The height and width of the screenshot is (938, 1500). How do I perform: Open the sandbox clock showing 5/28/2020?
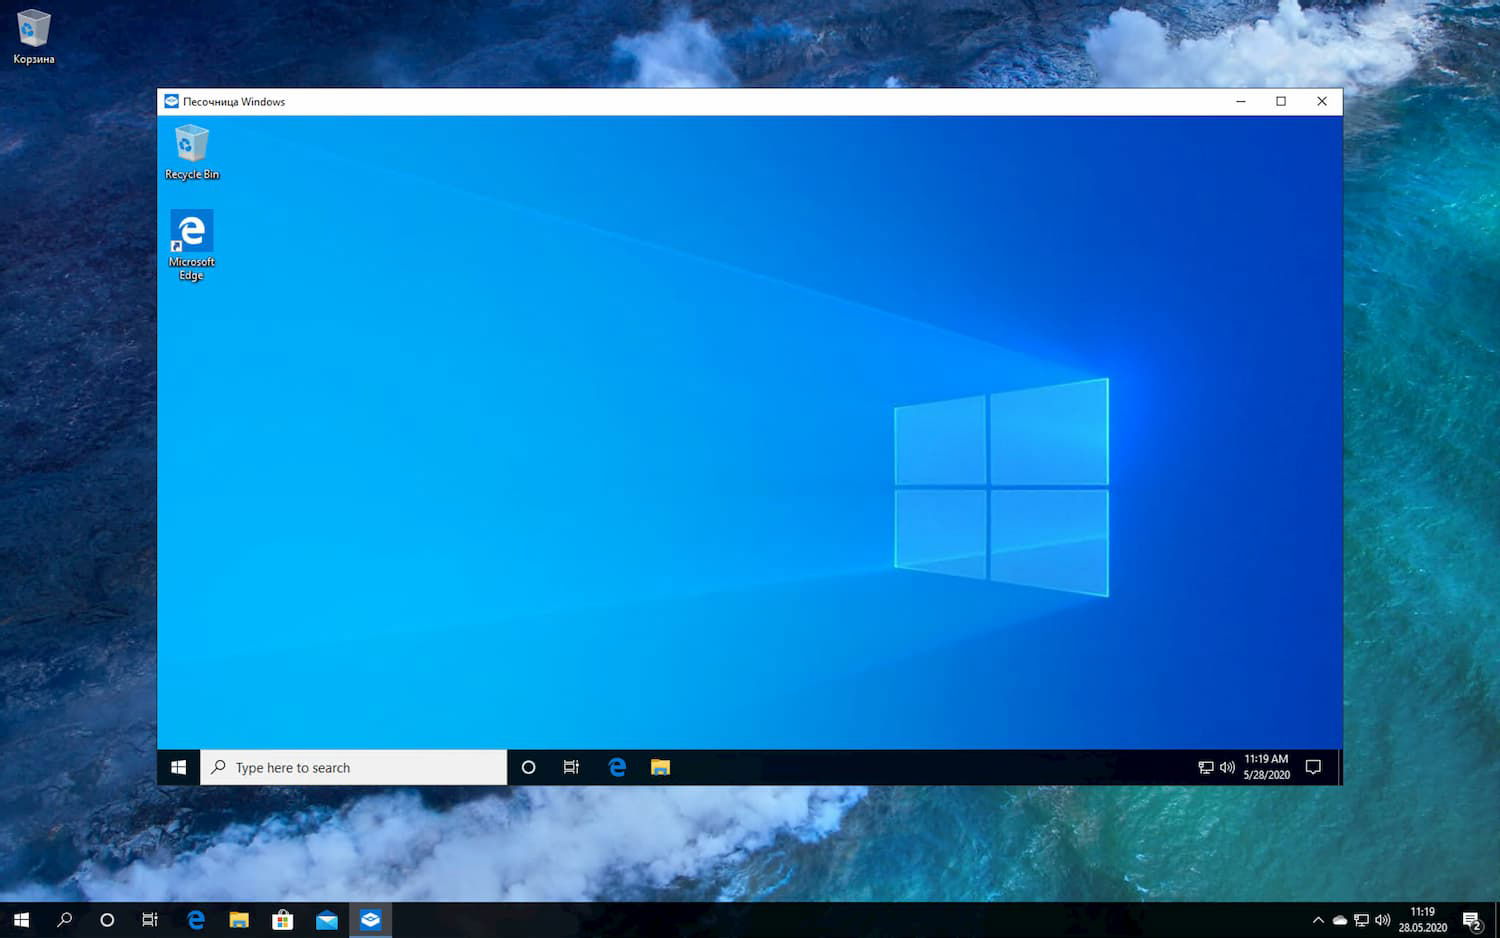coord(1264,767)
